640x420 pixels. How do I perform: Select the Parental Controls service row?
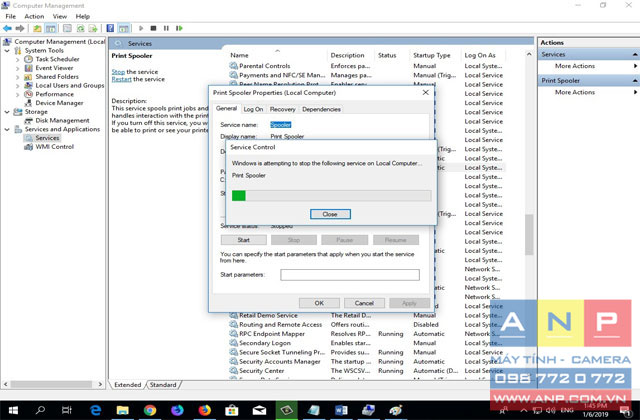click(x=367, y=66)
